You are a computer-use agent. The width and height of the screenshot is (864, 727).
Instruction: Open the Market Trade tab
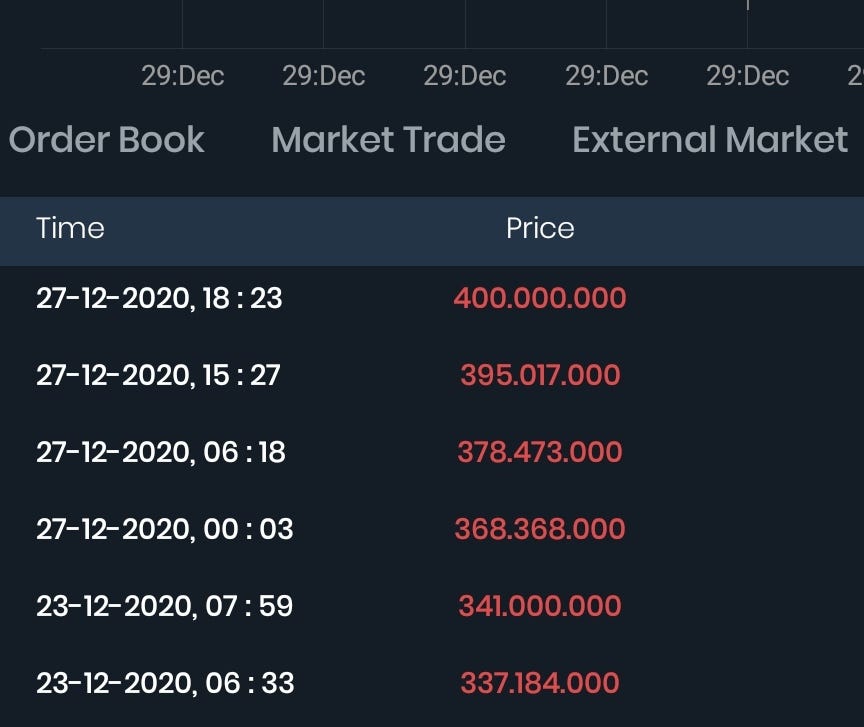(x=388, y=139)
